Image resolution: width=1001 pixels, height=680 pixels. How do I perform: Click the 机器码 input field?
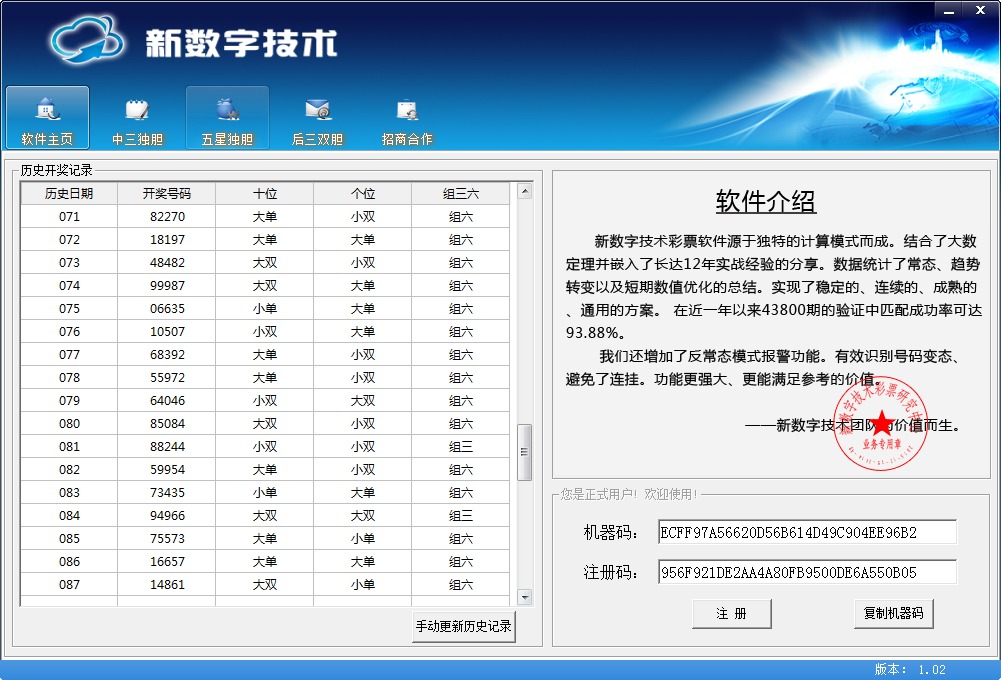[x=807, y=533]
